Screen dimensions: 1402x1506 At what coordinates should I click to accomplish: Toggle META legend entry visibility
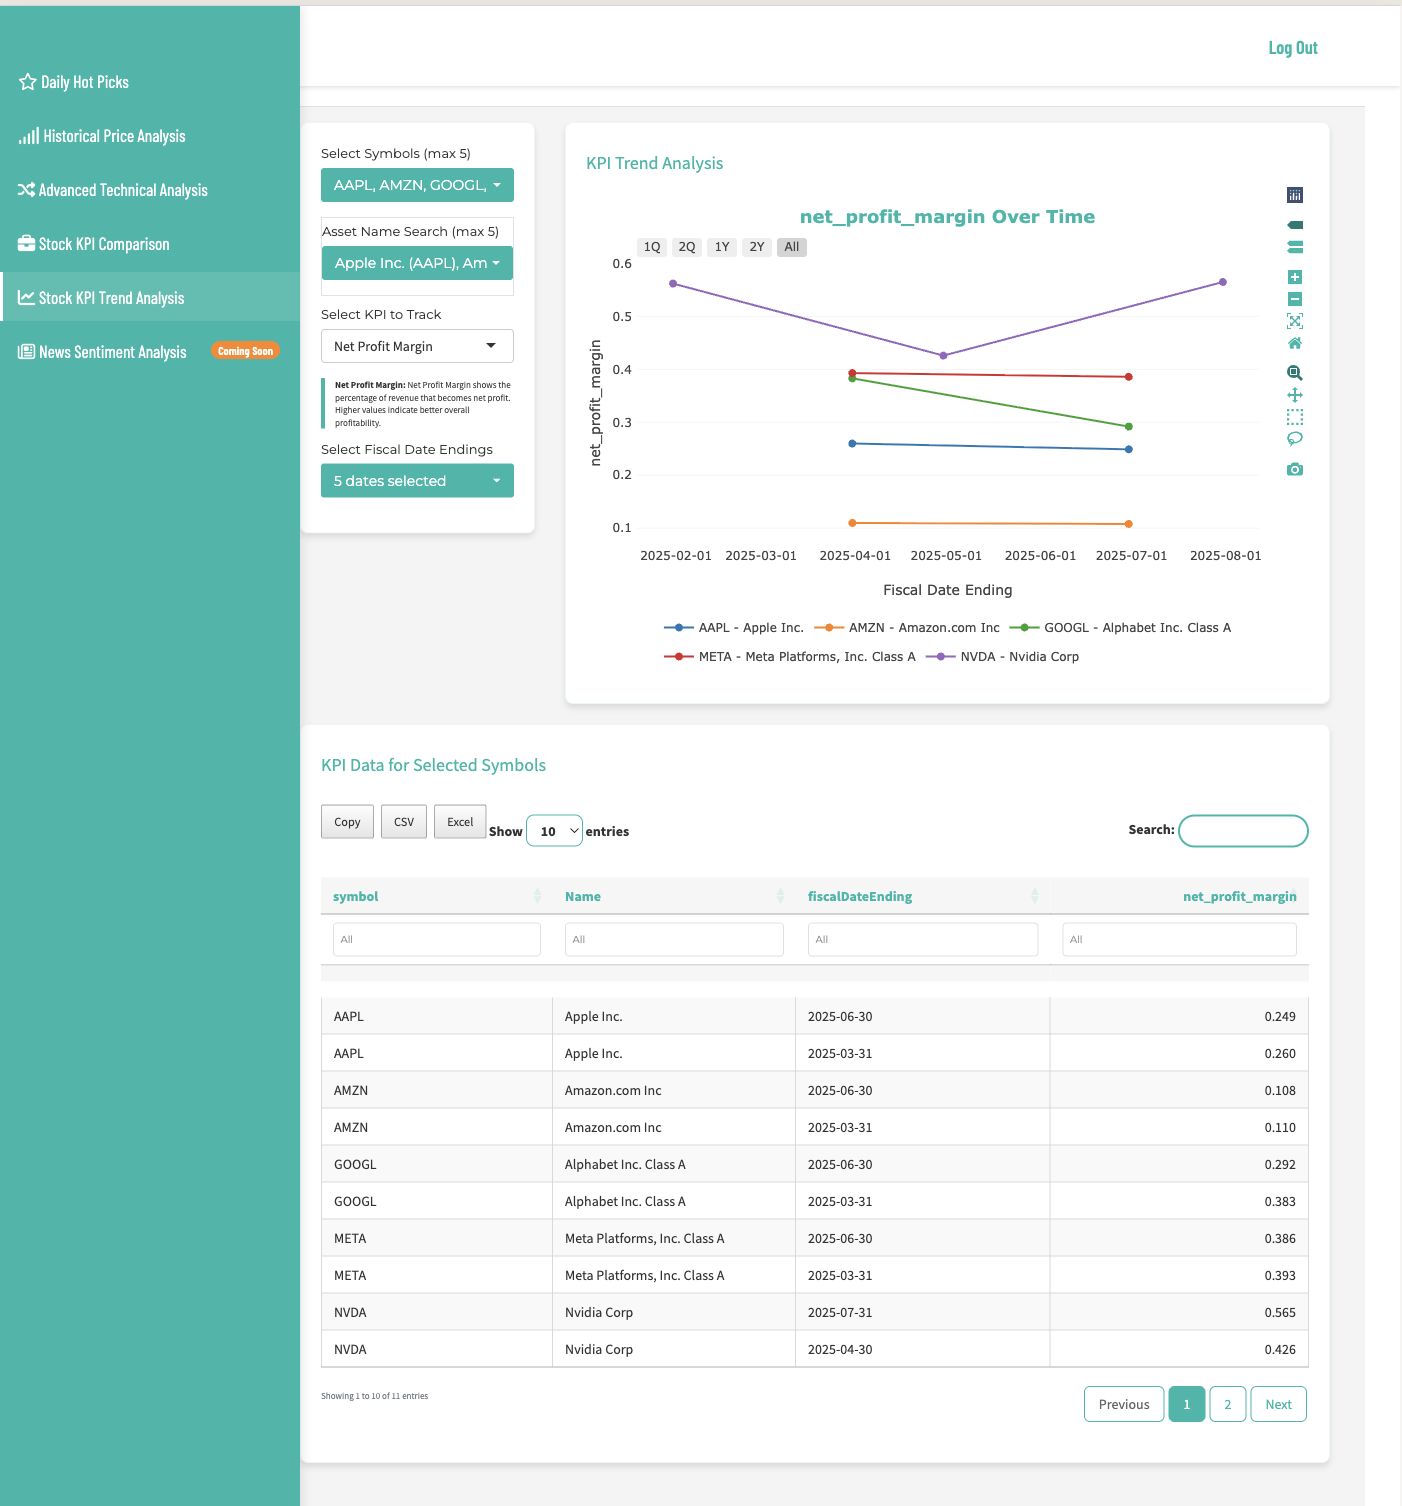pos(790,657)
